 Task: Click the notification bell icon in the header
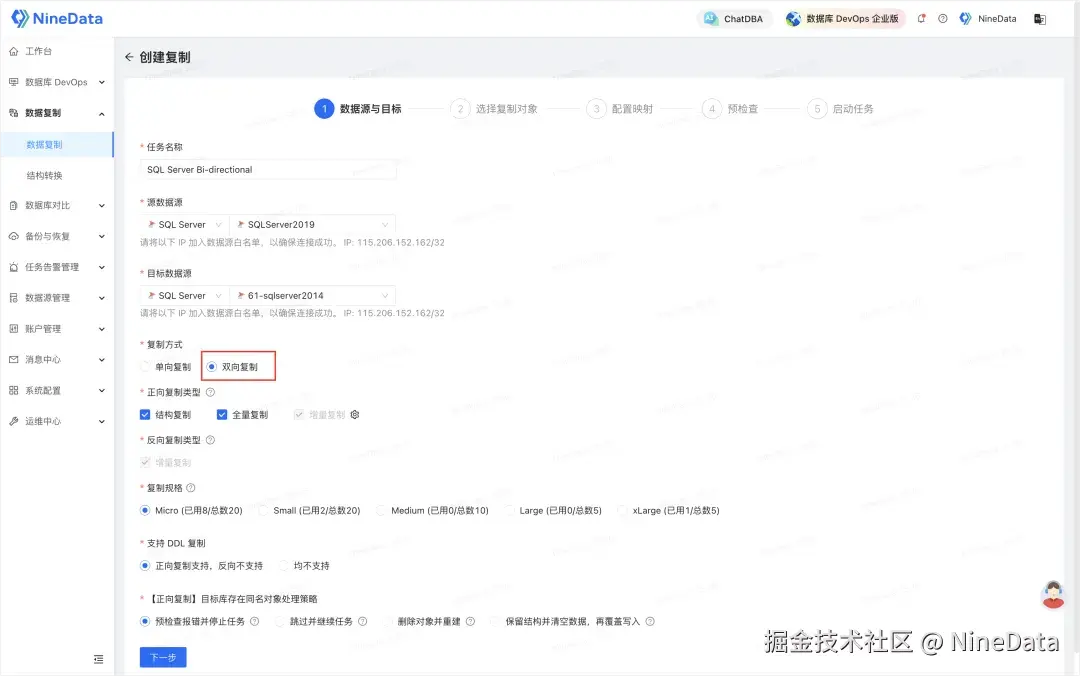[921, 18]
